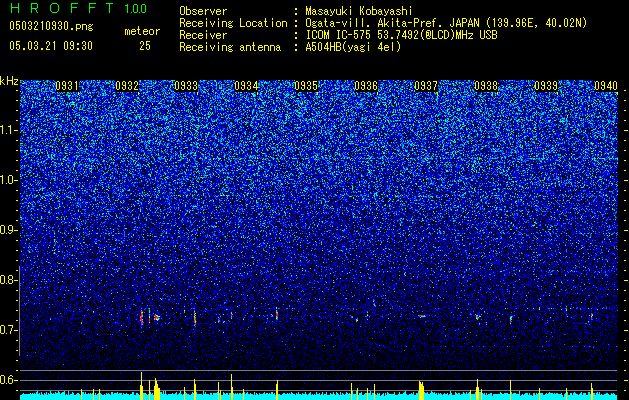
Task: Click the 'Receiving antenna' label
Action: coord(230,47)
